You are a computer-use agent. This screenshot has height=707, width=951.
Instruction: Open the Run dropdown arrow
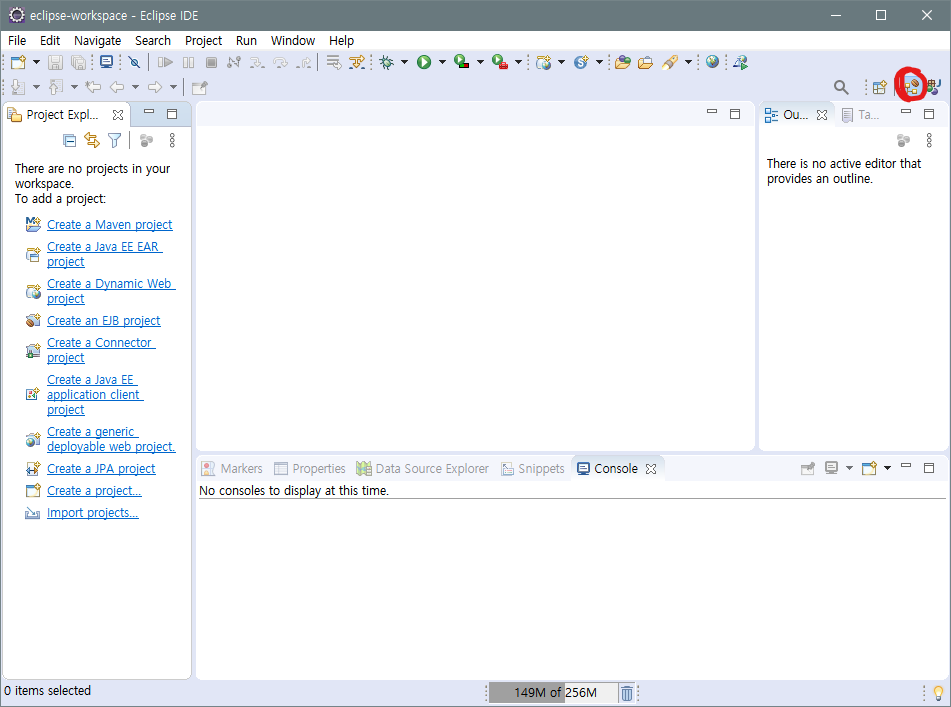pyautogui.click(x=442, y=62)
